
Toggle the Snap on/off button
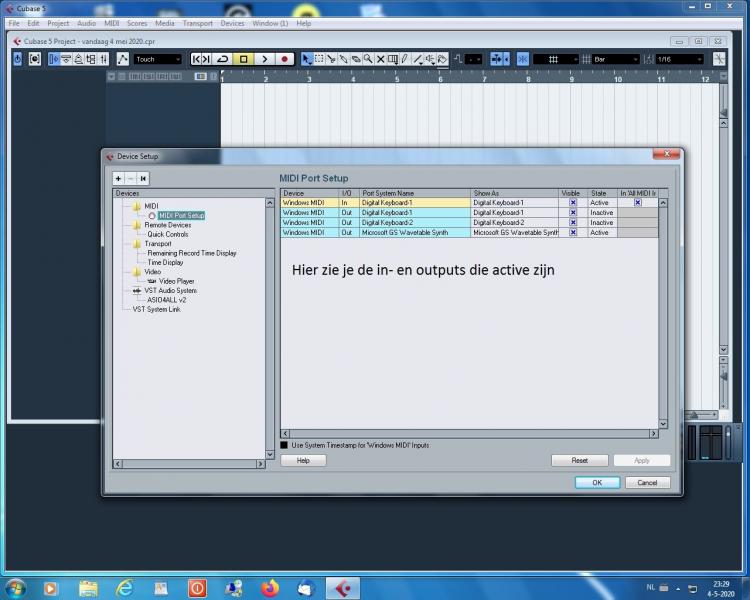(522, 59)
